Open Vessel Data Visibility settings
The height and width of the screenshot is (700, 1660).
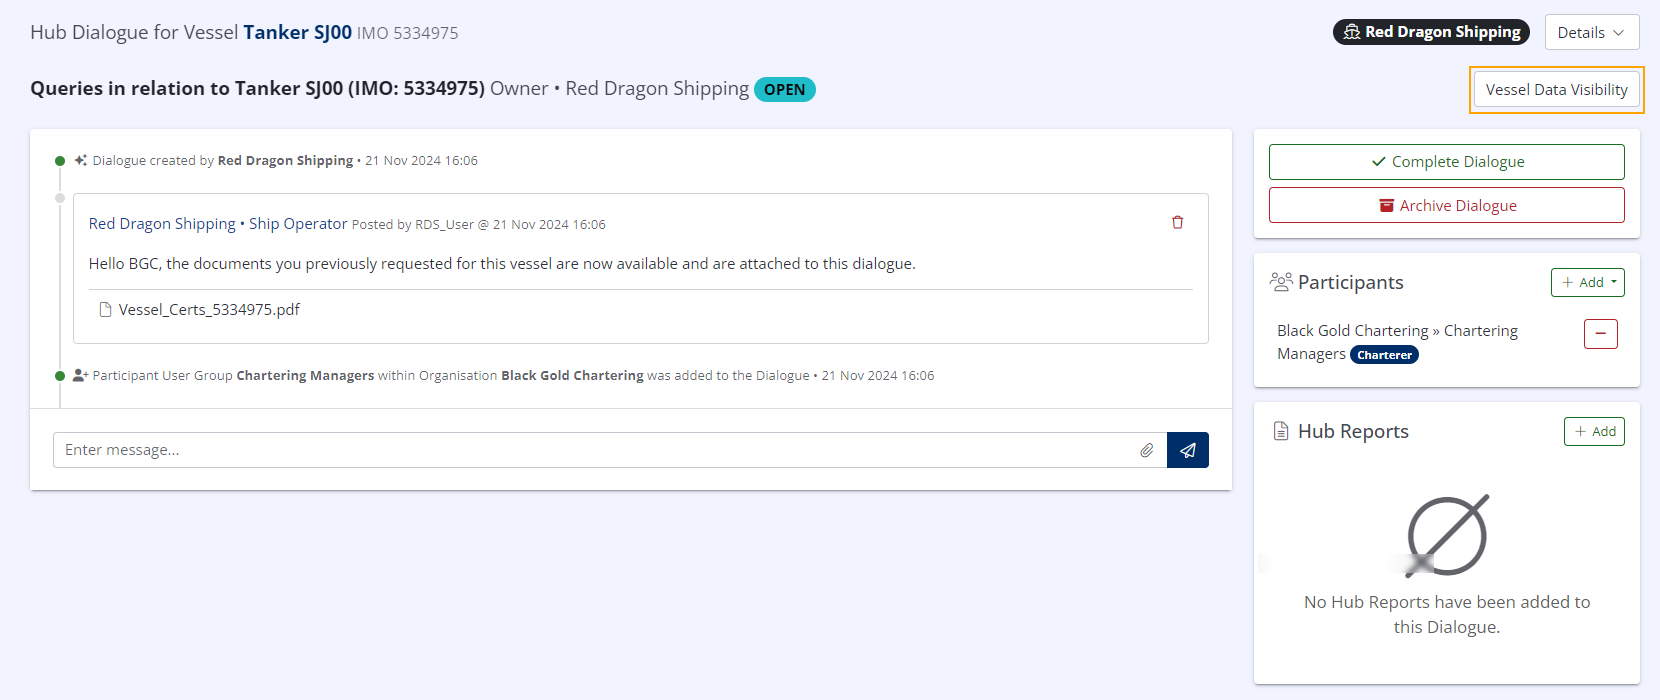pos(1556,90)
